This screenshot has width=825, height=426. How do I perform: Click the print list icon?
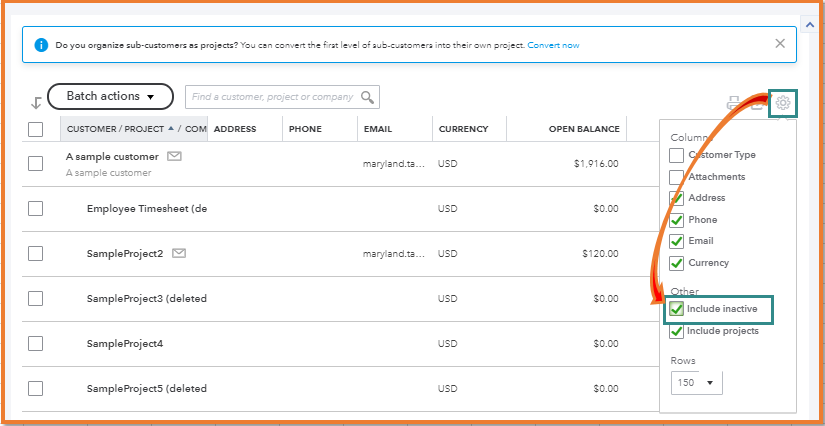point(735,103)
